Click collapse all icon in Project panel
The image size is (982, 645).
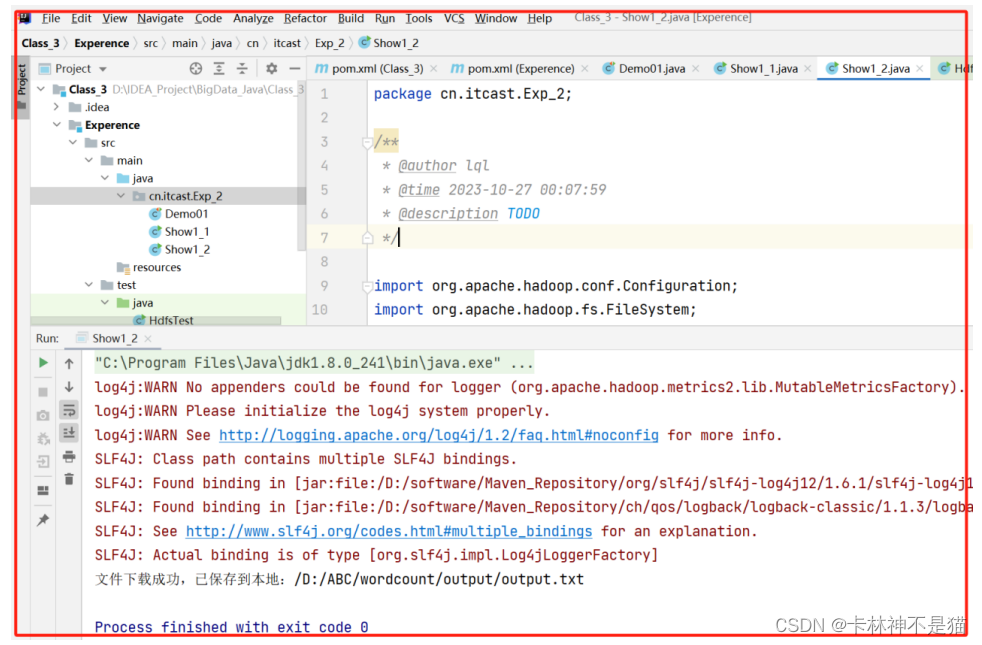click(242, 68)
